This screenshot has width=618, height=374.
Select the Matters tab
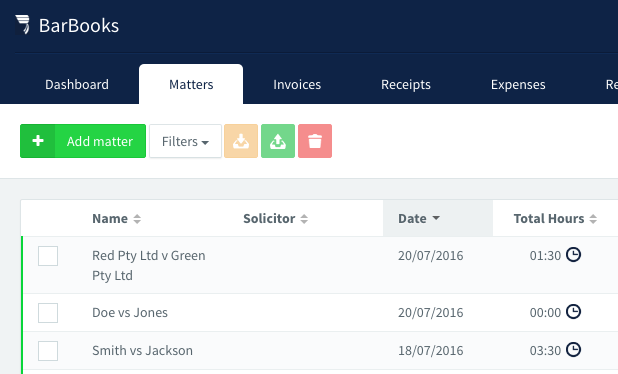point(191,84)
